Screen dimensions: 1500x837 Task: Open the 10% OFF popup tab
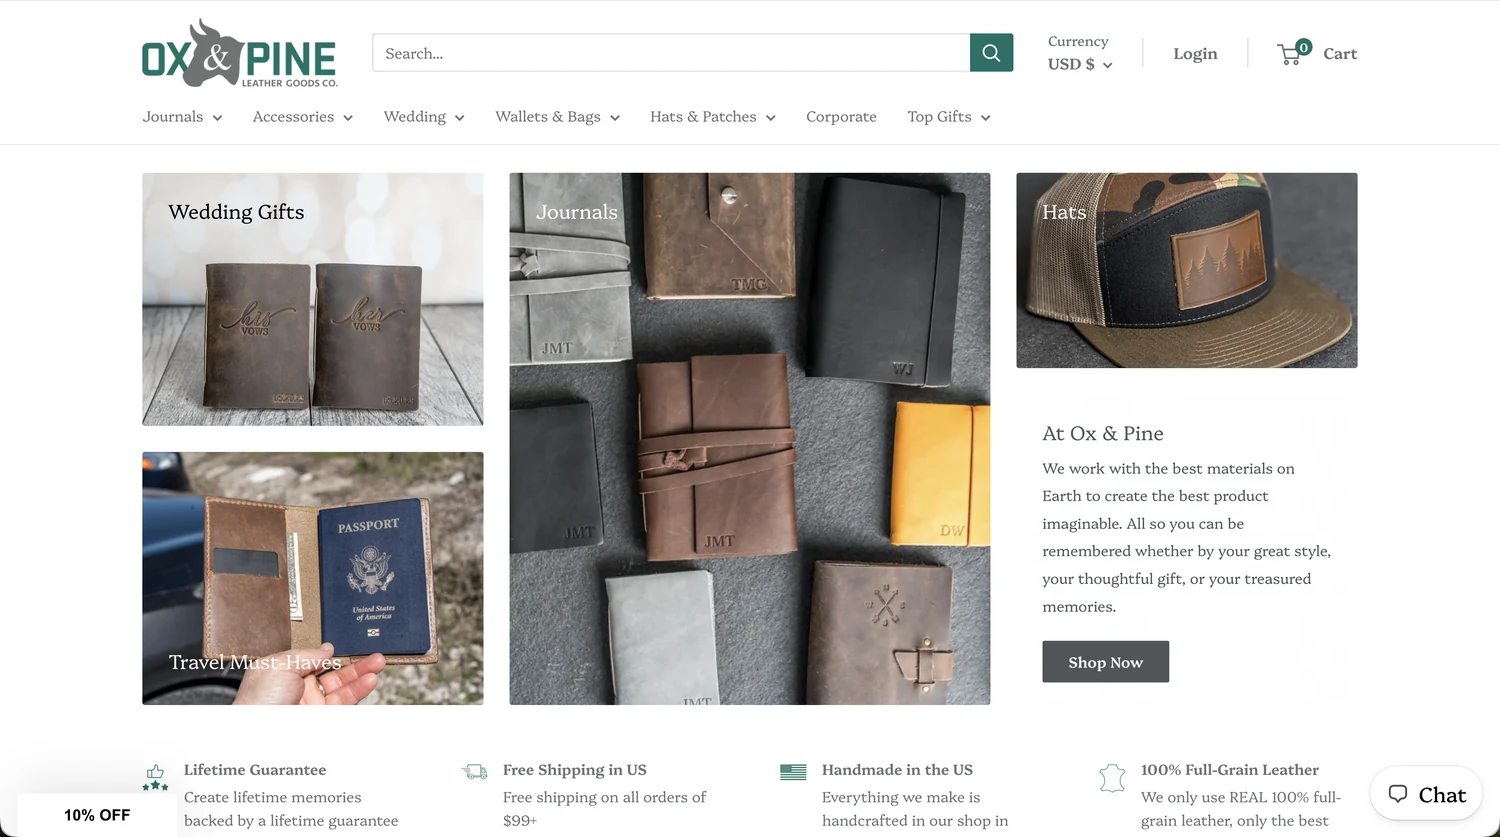[97, 815]
